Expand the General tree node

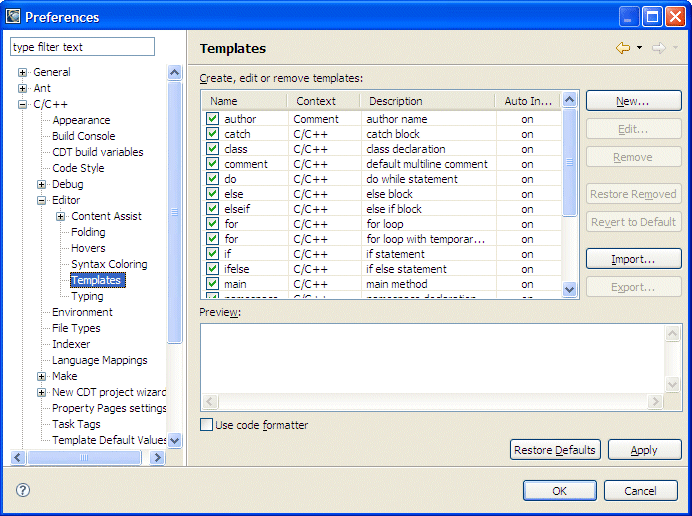(23, 72)
